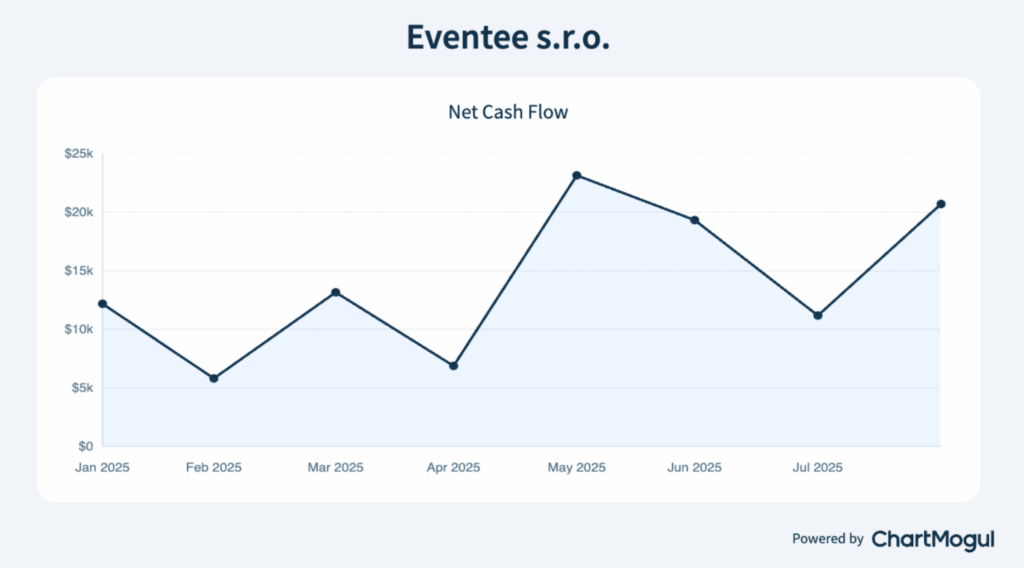Image resolution: width=1024 pixels, height=568 pixels.
Task: Click the Net Cash Flow chart title
Action: click(x=508, y=112)
